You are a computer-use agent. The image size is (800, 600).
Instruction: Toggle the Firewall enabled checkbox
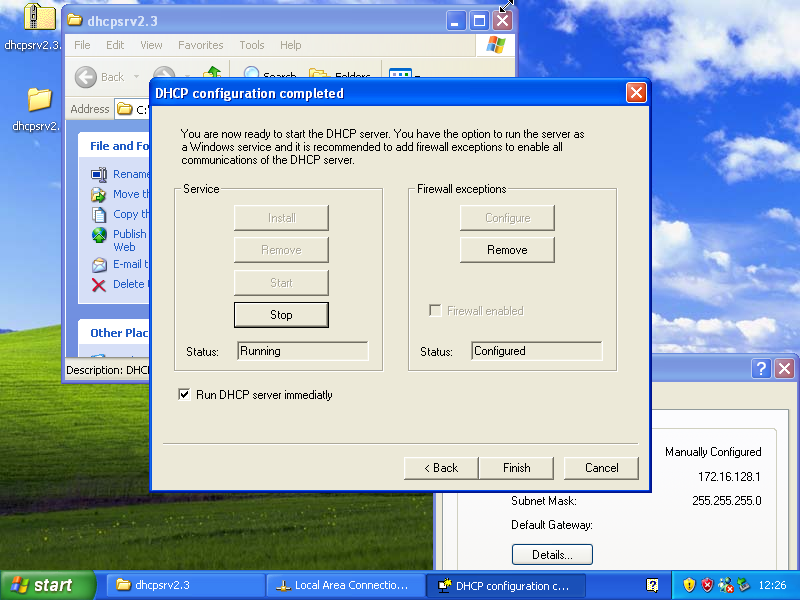(x=435, y=311)
